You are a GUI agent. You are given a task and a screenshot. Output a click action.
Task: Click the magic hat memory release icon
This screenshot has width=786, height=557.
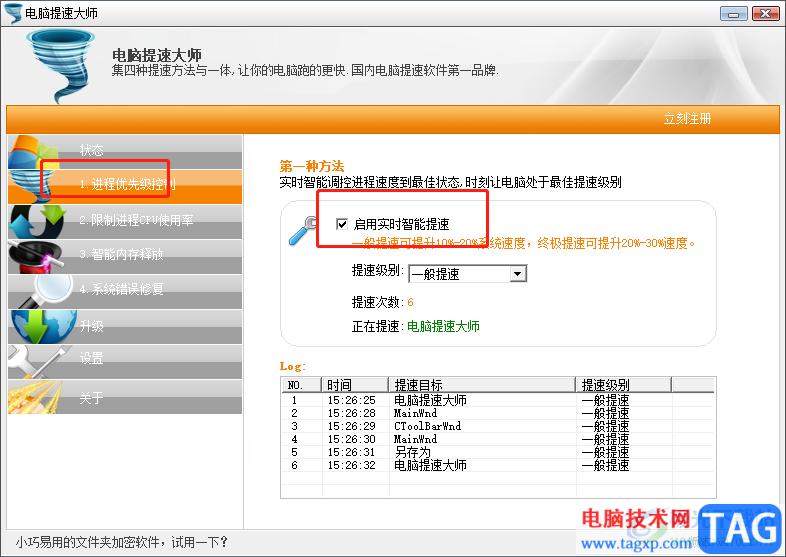[35, 257]
